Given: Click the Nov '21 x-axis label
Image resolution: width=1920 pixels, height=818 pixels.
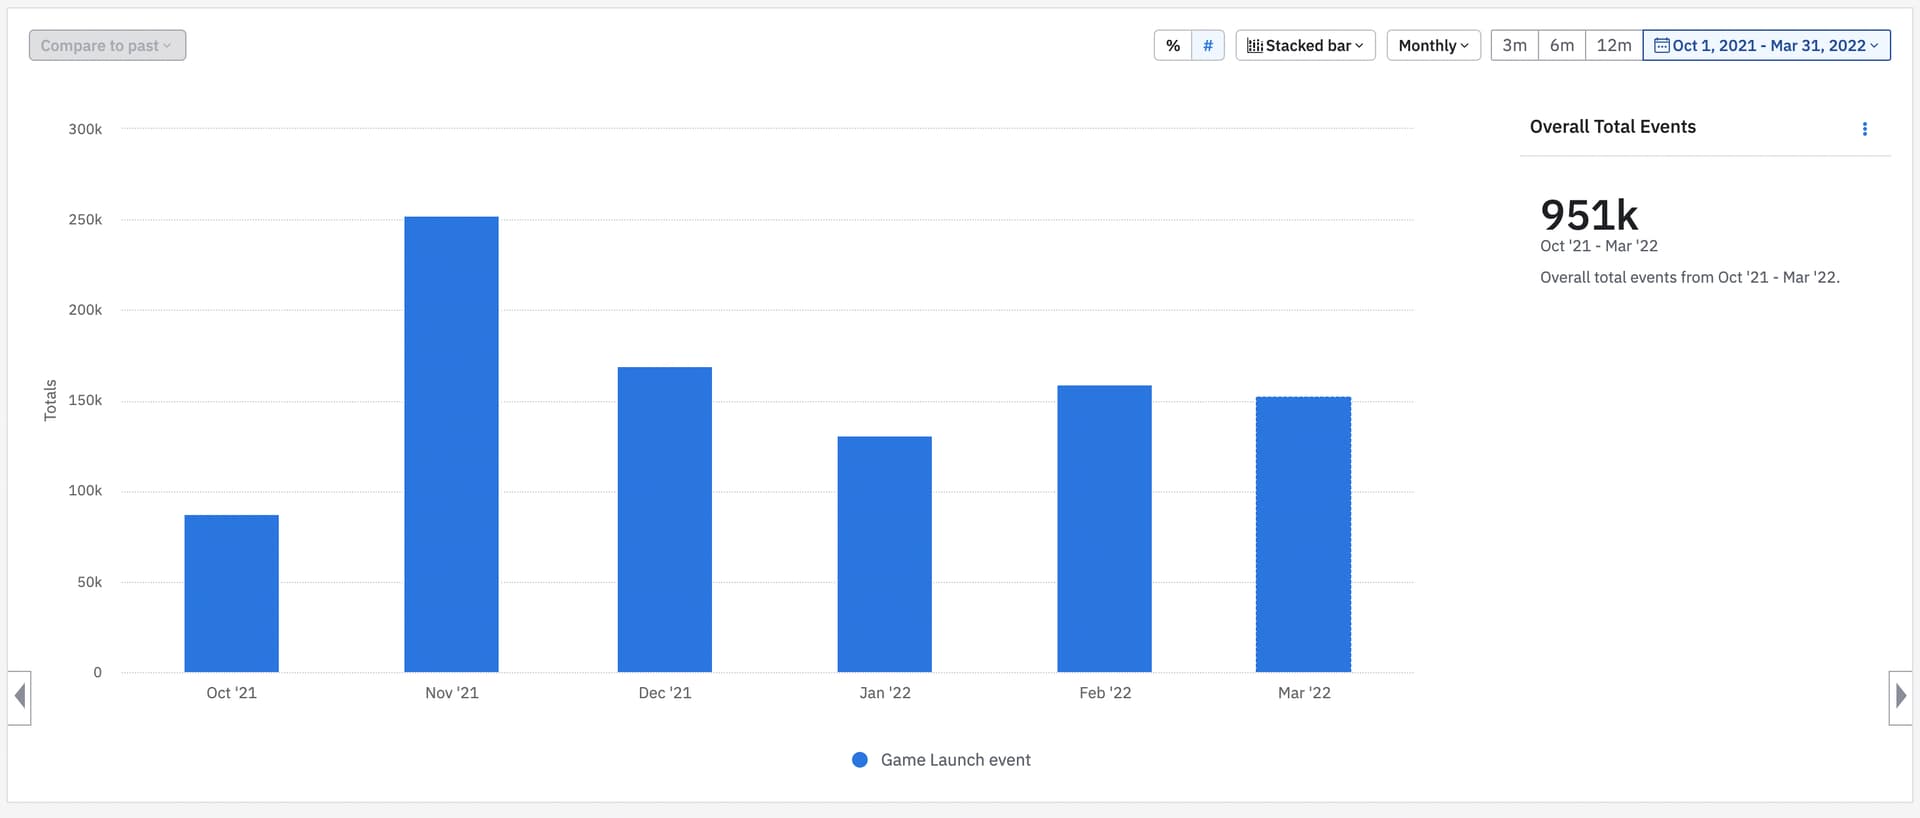Looking at the screenshot, I should point(451,693).
